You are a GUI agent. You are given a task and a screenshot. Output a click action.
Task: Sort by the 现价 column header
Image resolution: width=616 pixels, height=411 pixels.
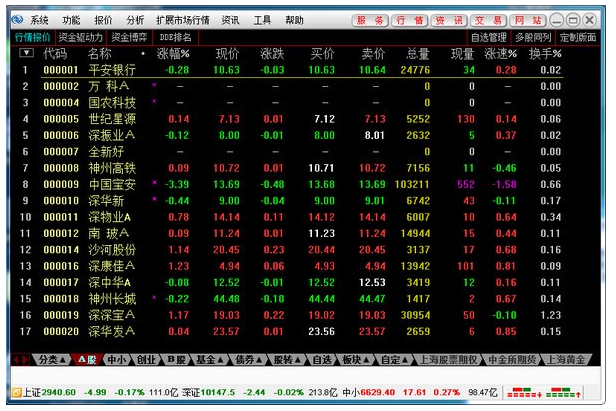[x=227, y=53]
